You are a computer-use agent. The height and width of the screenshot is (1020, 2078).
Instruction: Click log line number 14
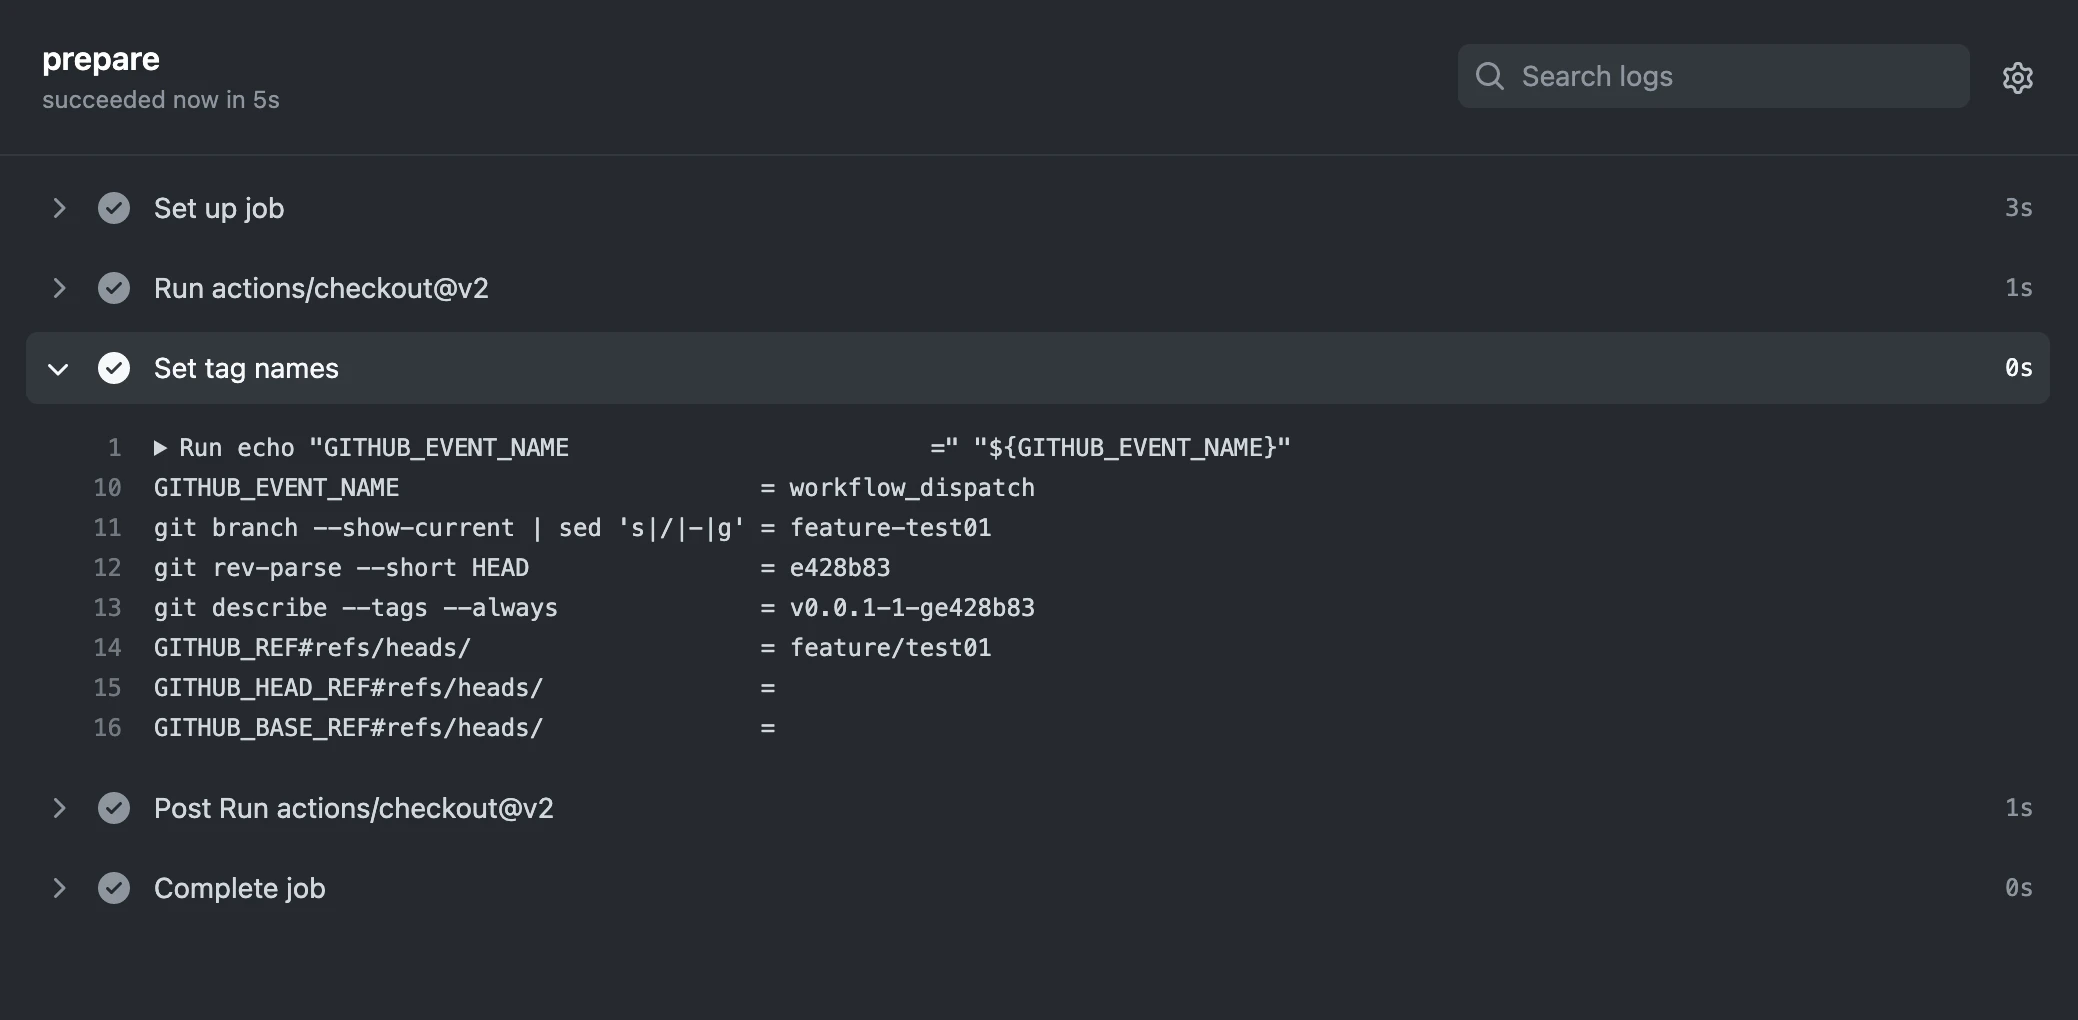click(x=107, y=648)
